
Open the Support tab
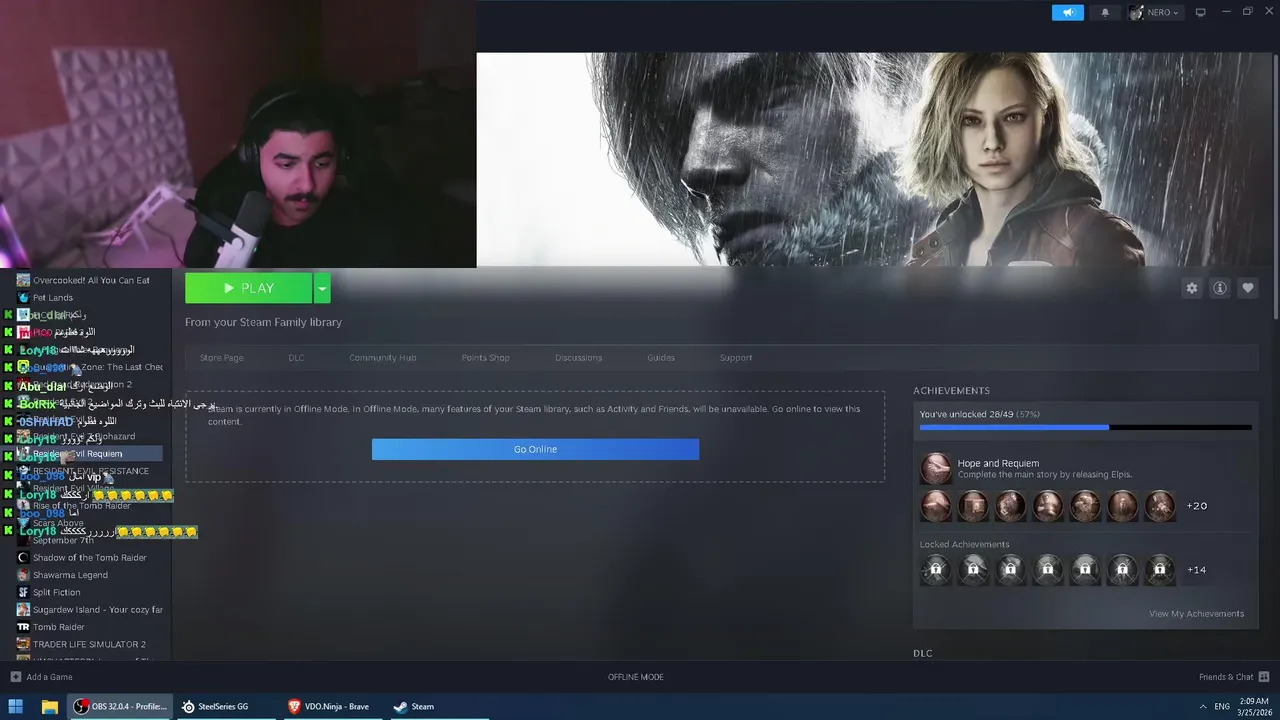click(735, 358)
